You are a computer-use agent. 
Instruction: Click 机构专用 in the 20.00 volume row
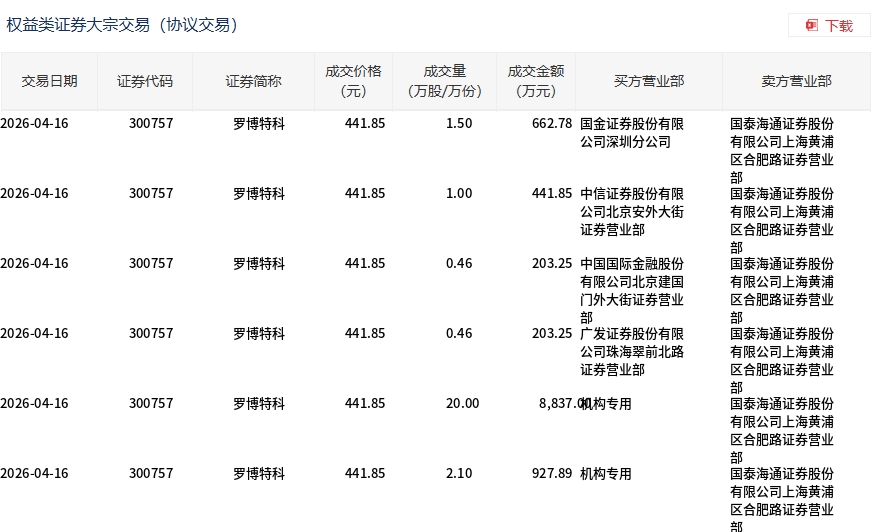(606, 404)
